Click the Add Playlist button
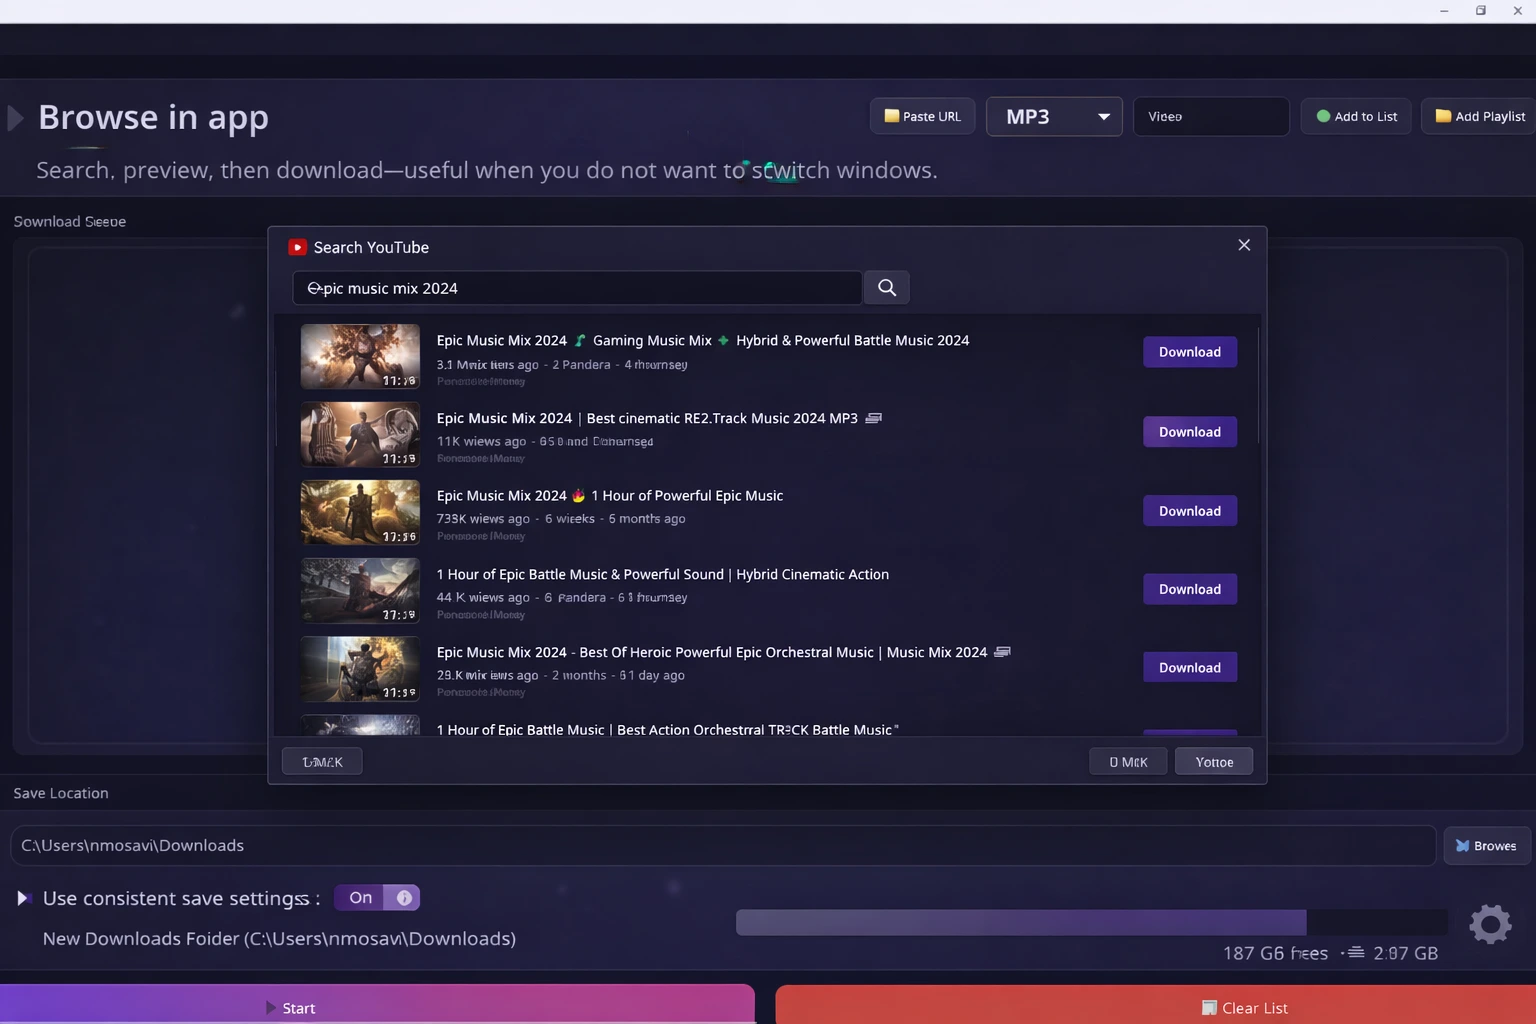 1479,116
